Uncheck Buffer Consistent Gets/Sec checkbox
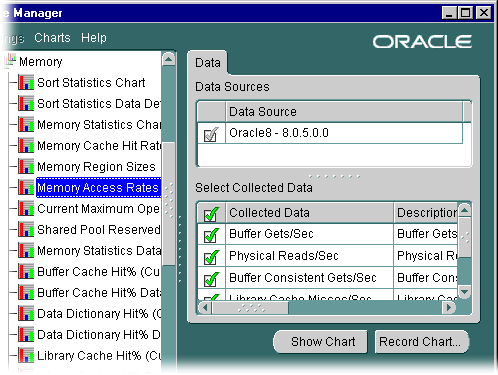Viewport: 498px width, 375px height. (x=211, y=279)
